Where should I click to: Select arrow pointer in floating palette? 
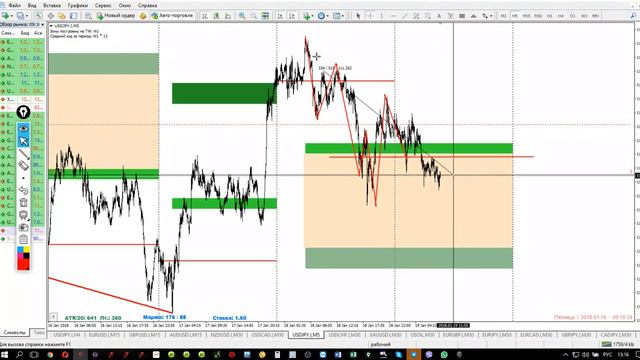tap(23, 141)
